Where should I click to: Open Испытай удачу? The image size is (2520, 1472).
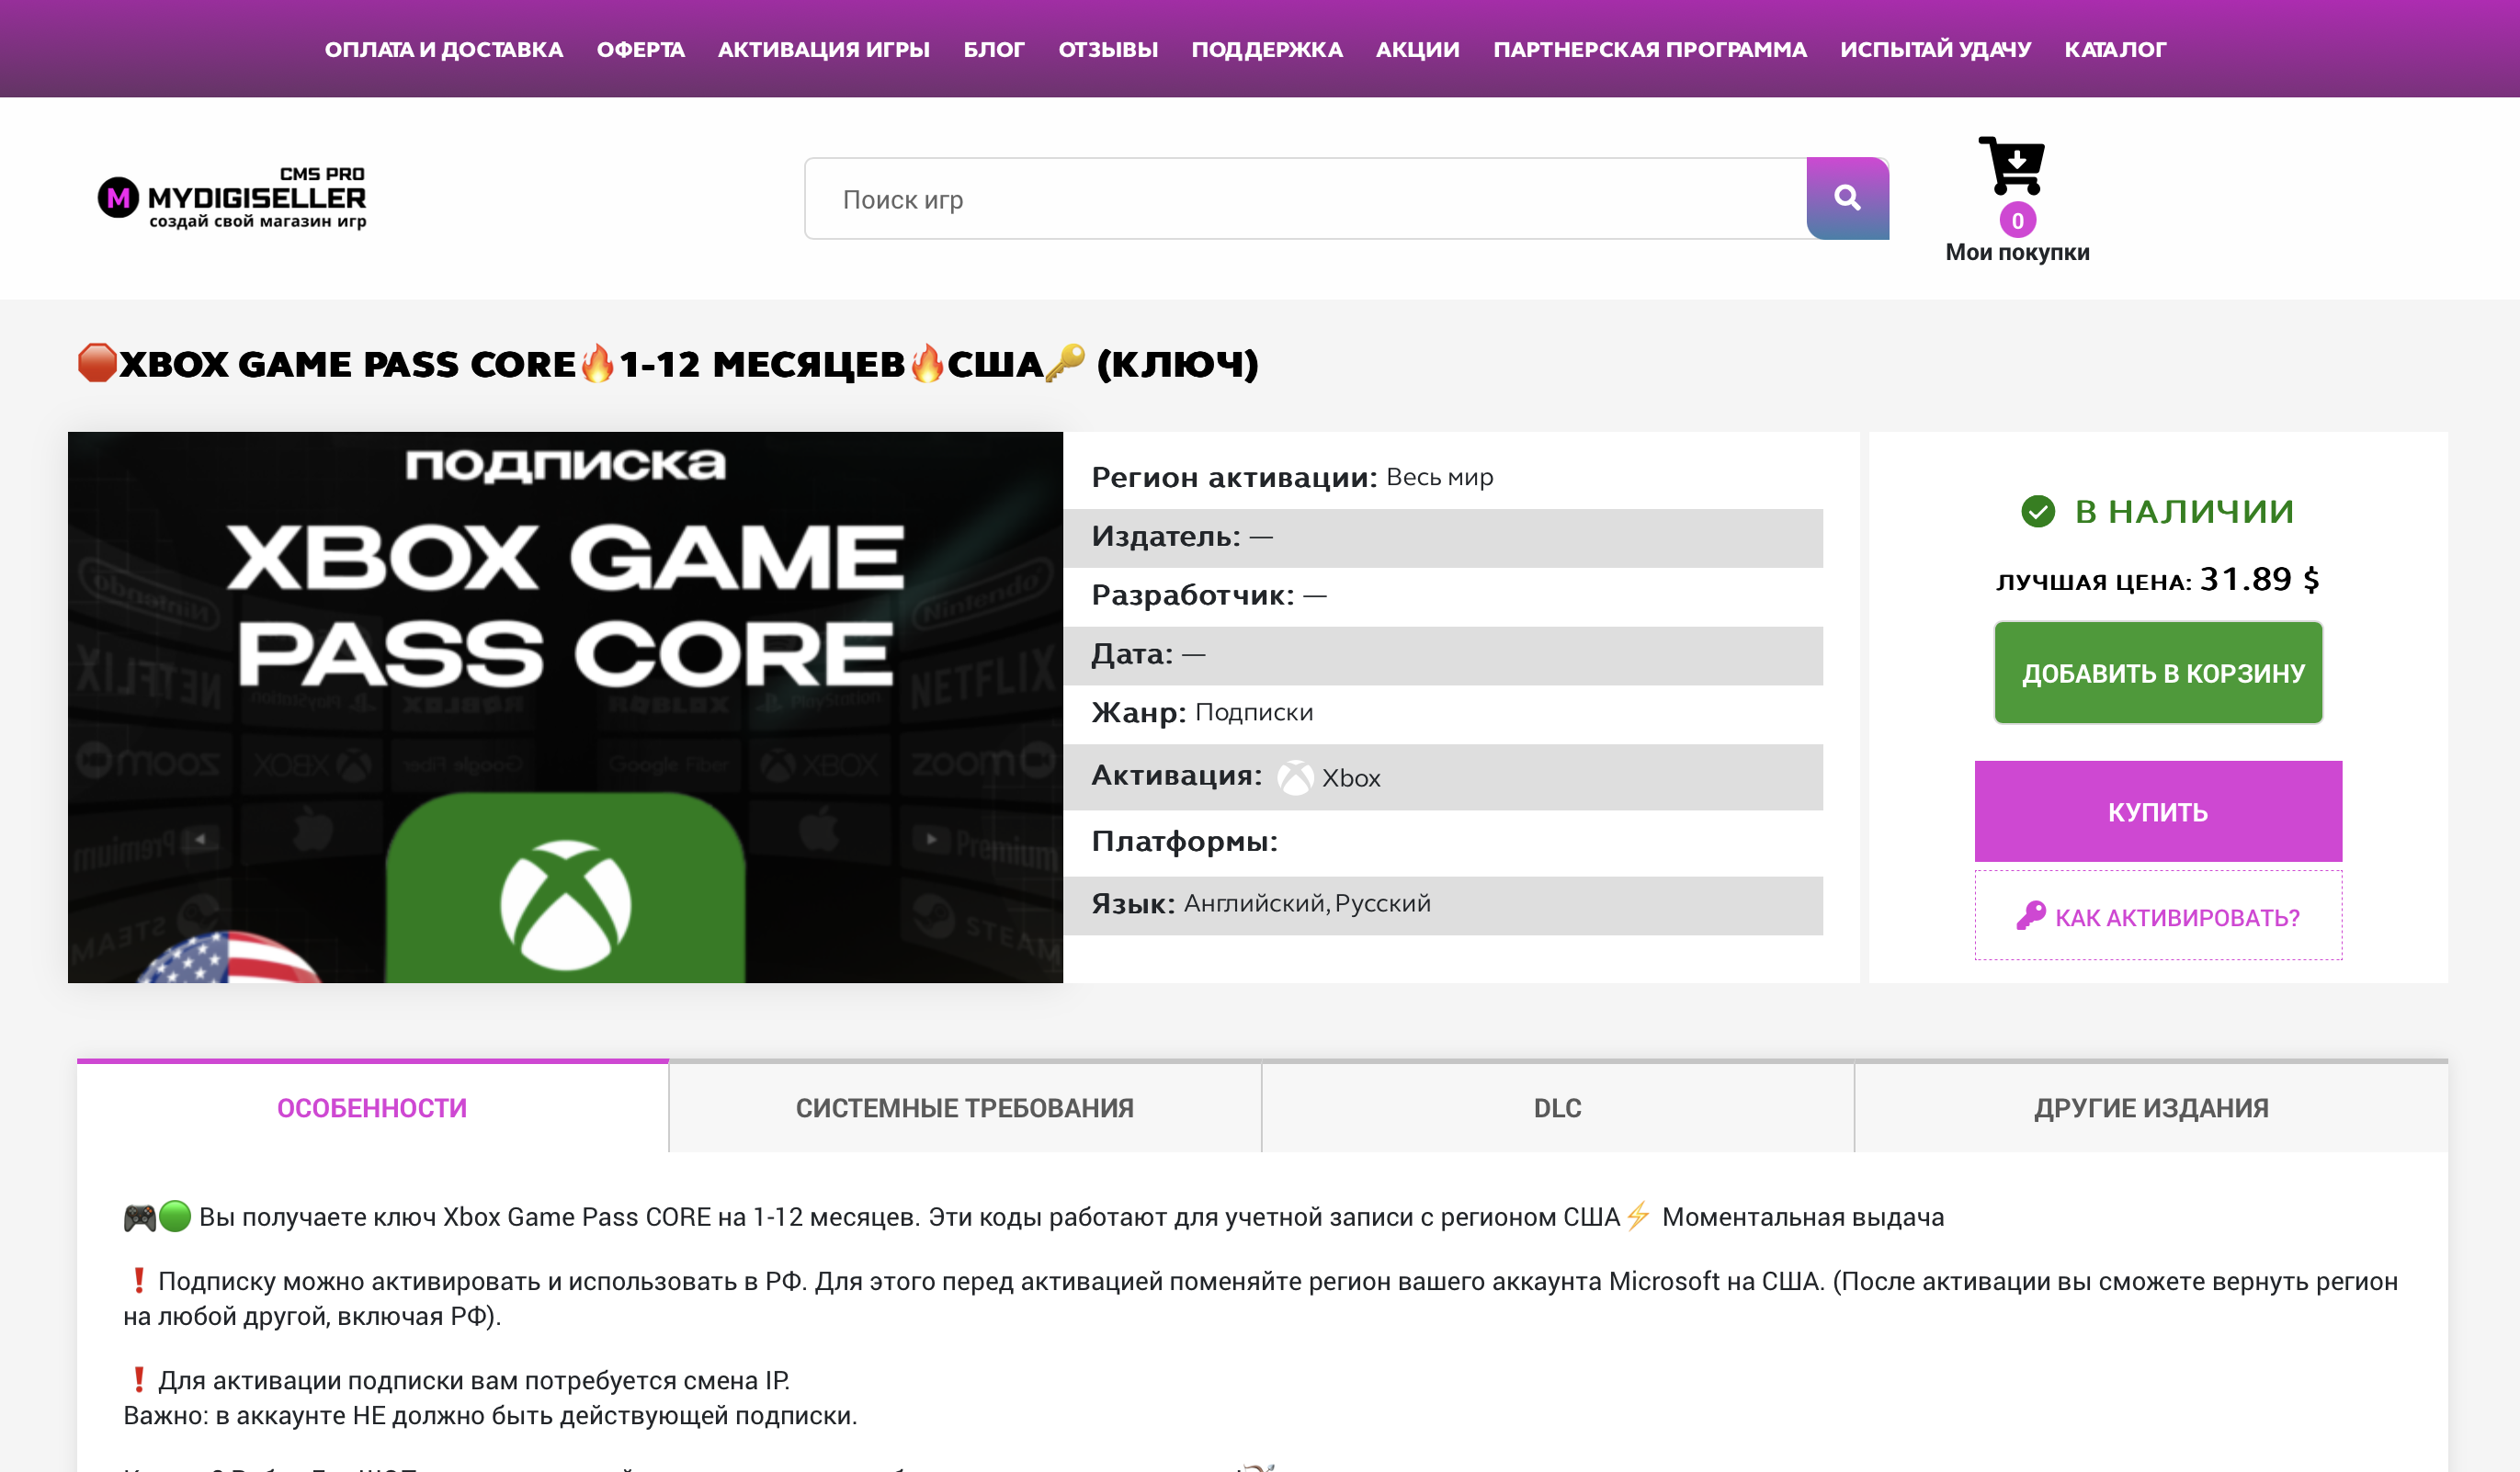click(x=1935, y=49)
